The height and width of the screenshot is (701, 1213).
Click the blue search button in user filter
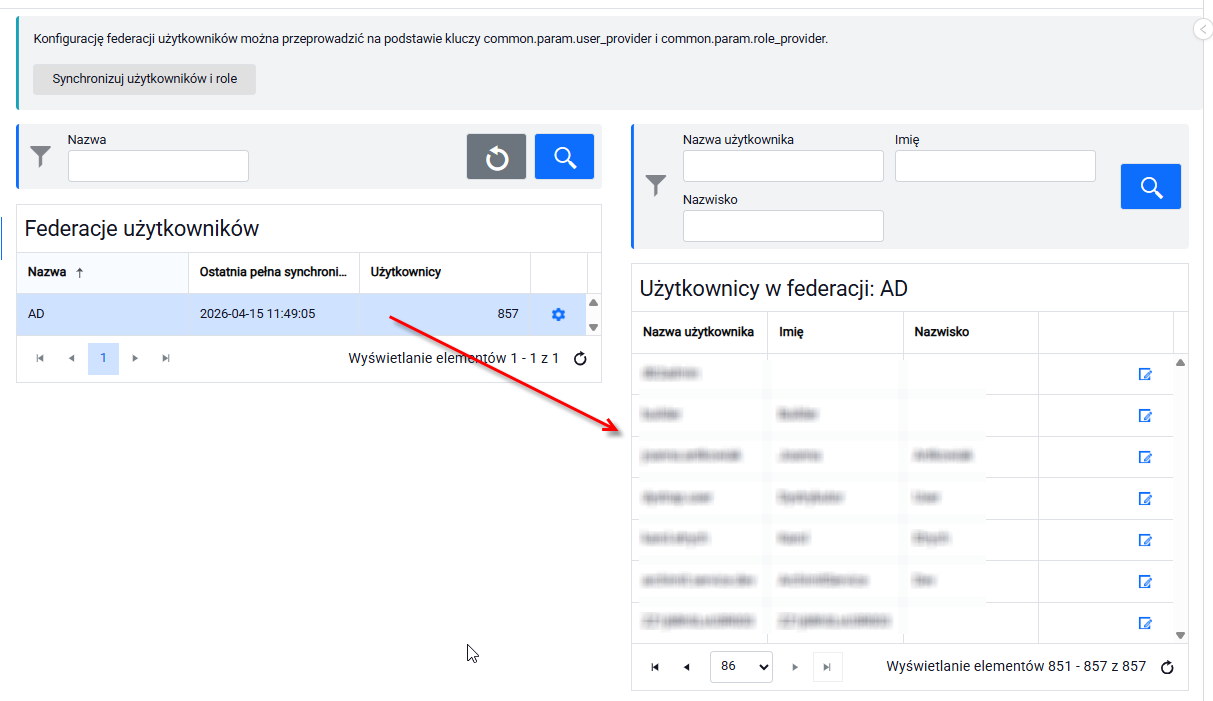pyautogui.click(x=1151, y=186)
